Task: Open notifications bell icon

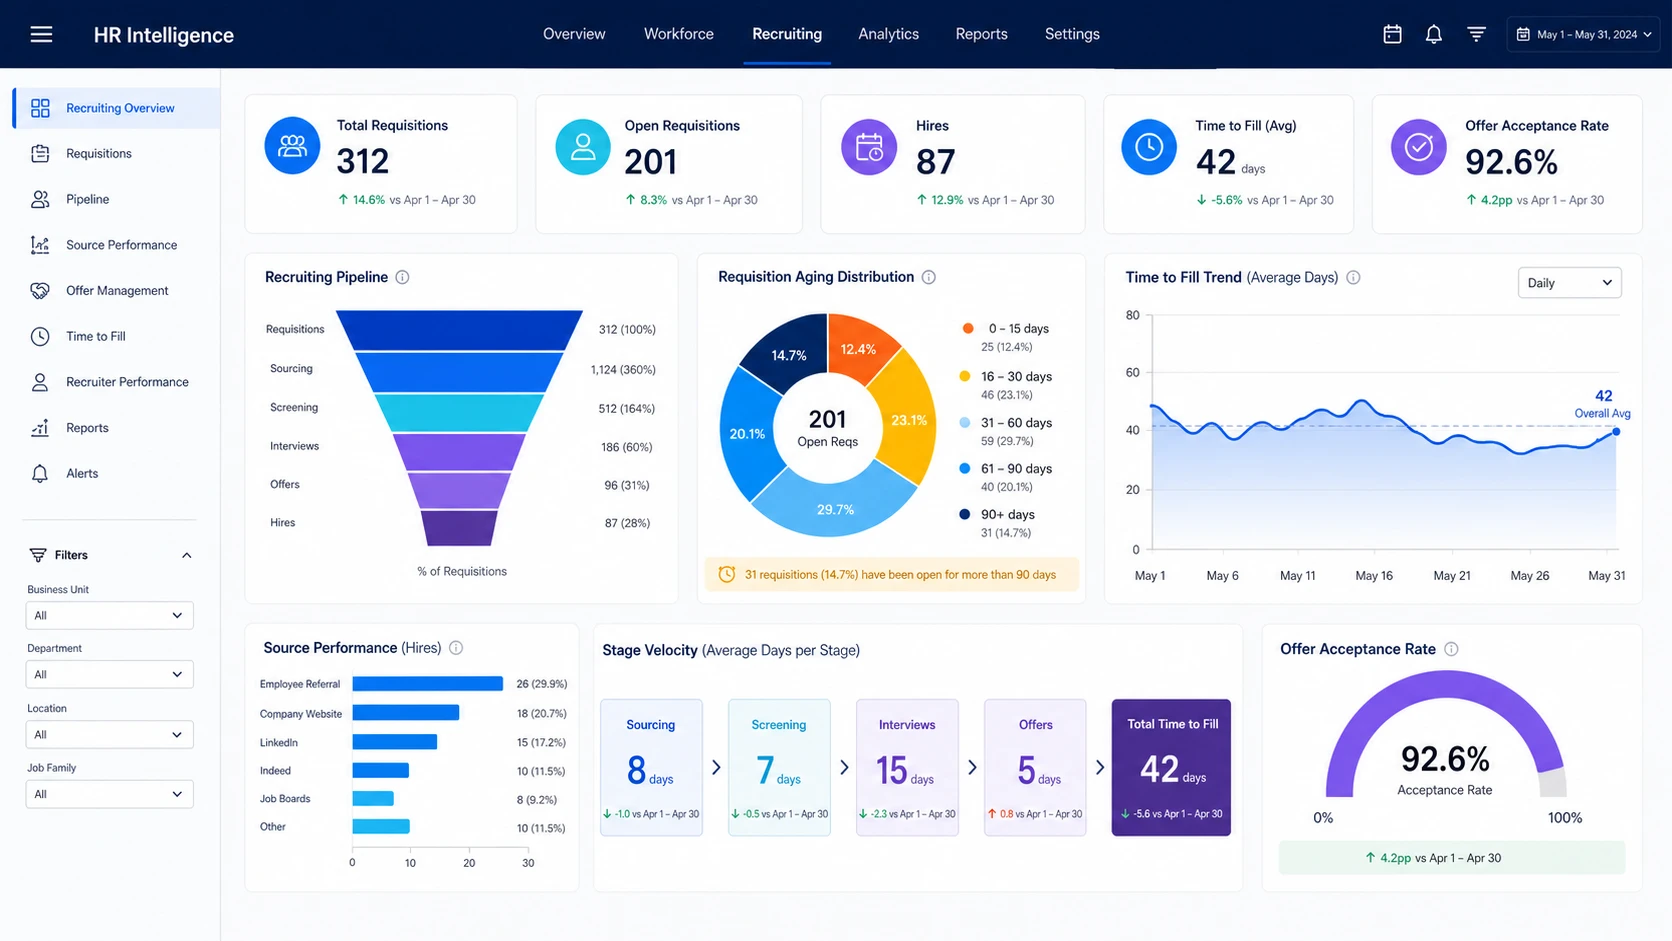Action: point(1433,34)
